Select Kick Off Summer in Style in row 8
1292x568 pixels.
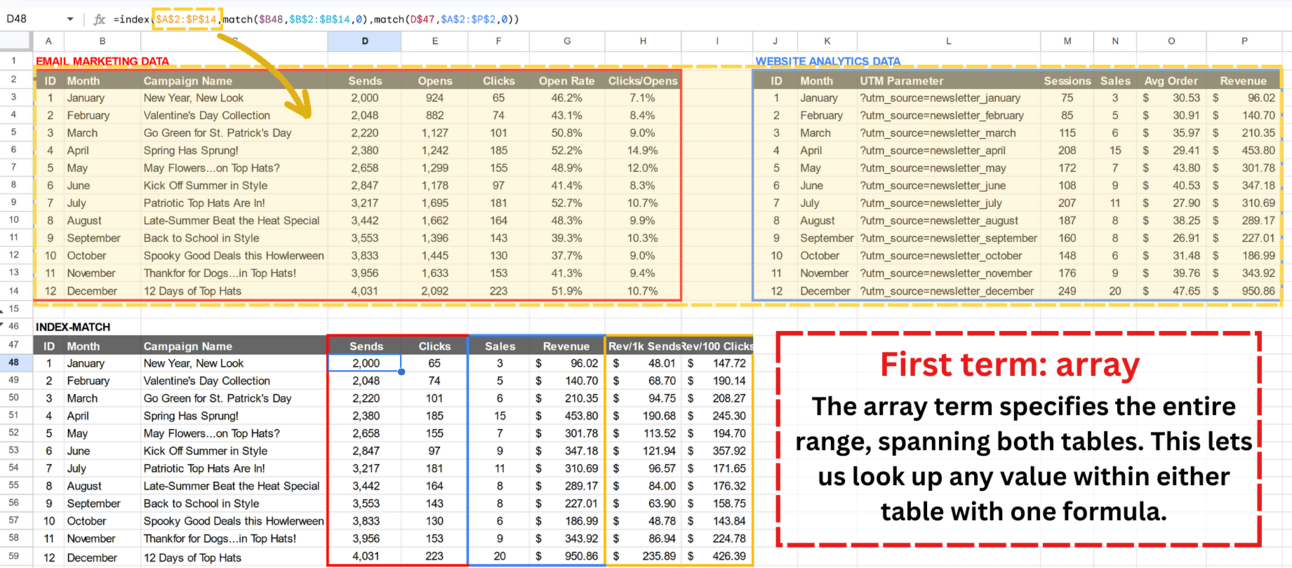(234, 186)
